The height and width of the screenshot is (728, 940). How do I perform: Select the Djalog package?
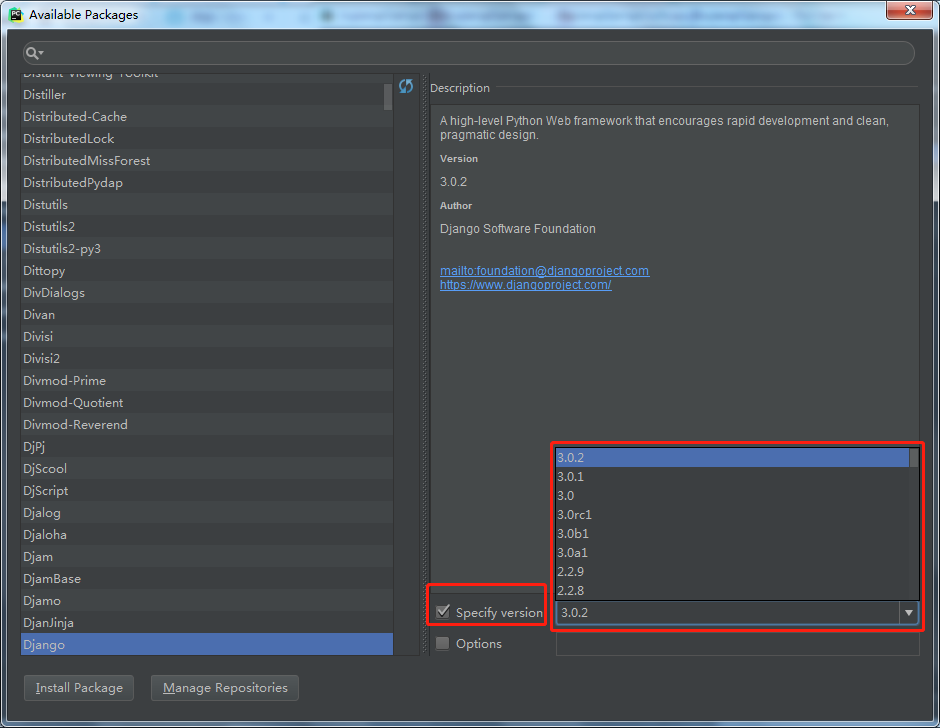tap(207, 512)
